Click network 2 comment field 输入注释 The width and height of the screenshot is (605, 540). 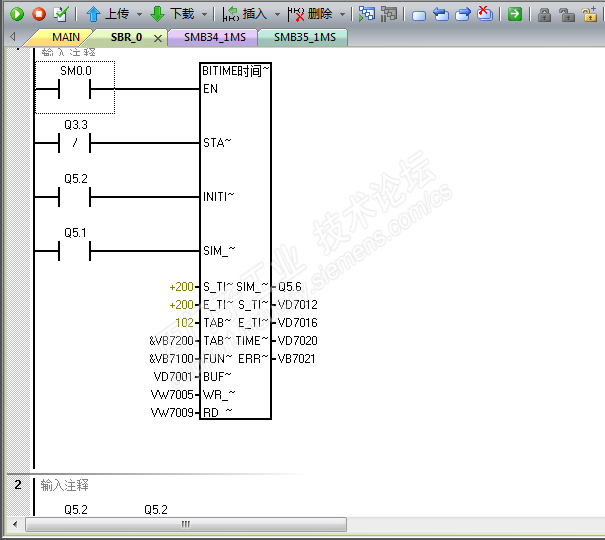pos(64,485)
